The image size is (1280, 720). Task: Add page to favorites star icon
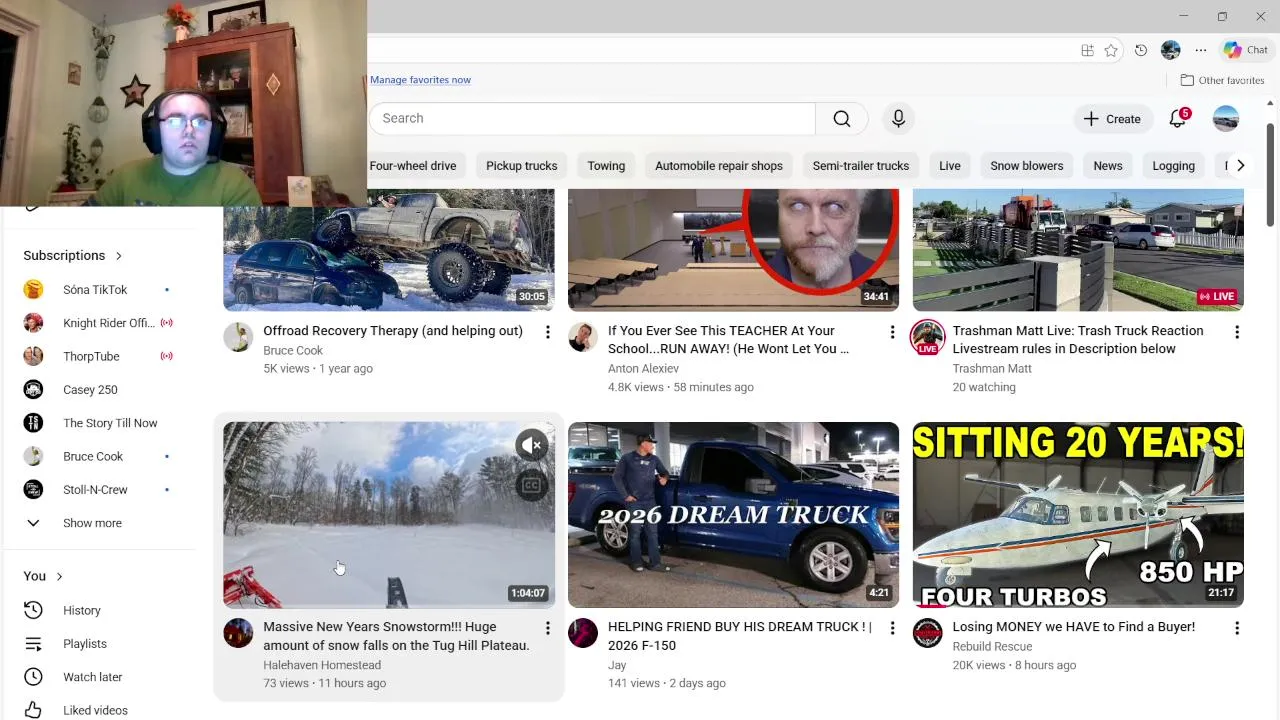tap(1111, 50)
